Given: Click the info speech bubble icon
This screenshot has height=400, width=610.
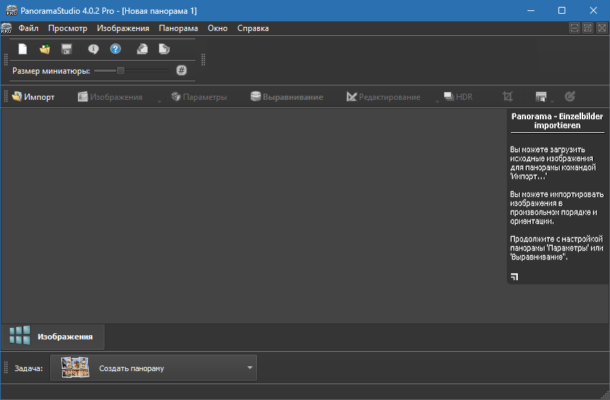Looking at the screenshot, I should (93, 49).
